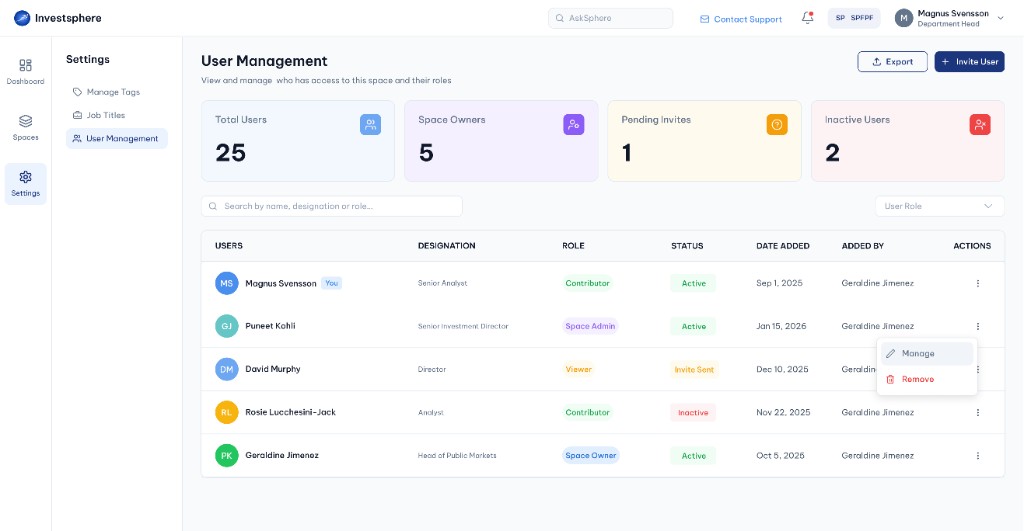Choose Remove from the row popup menu
Screen dimensions: 1024x531
tap(927, 379)
